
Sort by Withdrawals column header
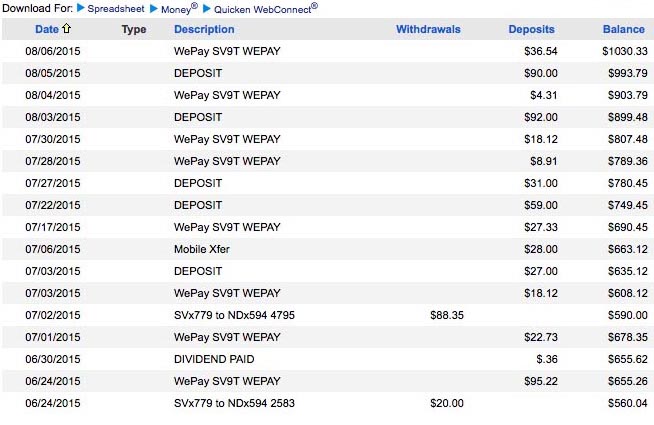pyautogui.click(x=428, y=29)
